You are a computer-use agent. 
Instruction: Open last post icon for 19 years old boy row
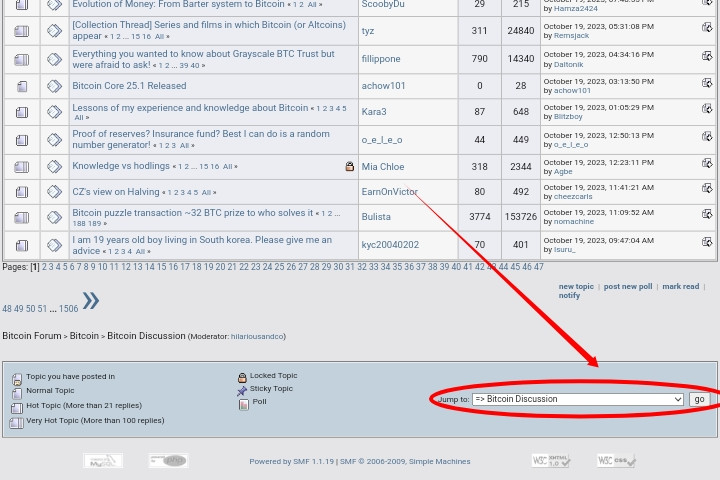(707, 242)
